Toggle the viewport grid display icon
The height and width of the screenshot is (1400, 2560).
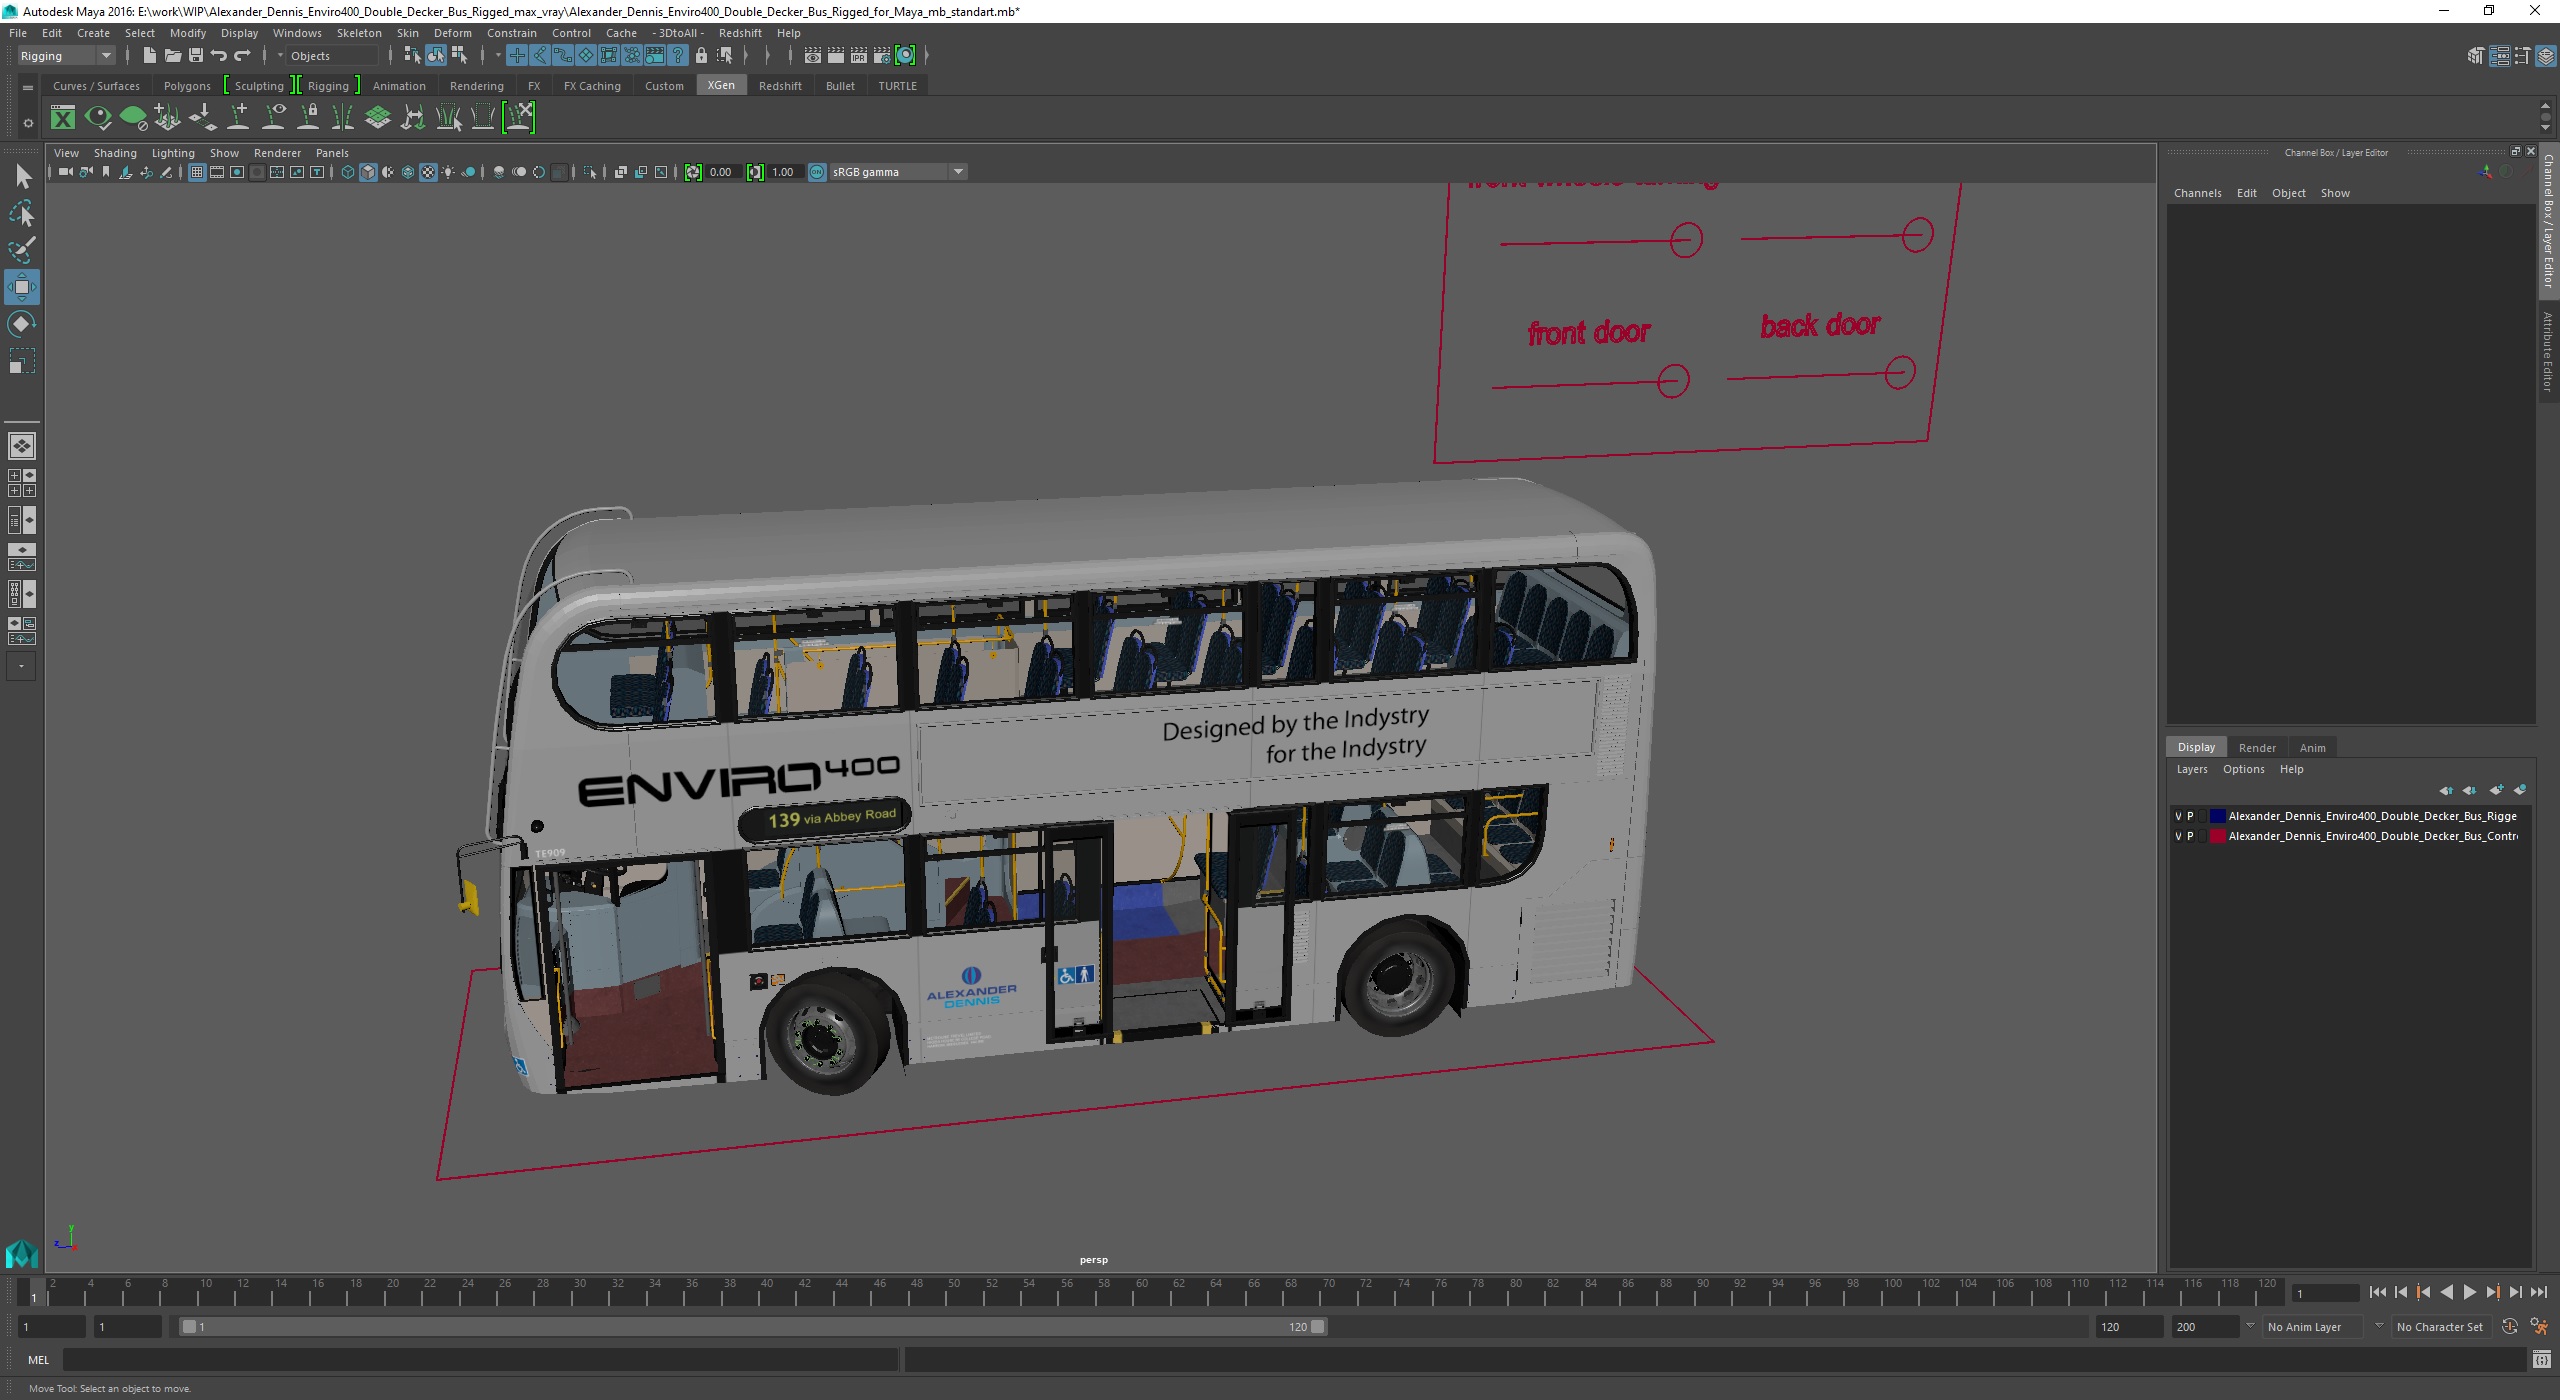point(197,172)
